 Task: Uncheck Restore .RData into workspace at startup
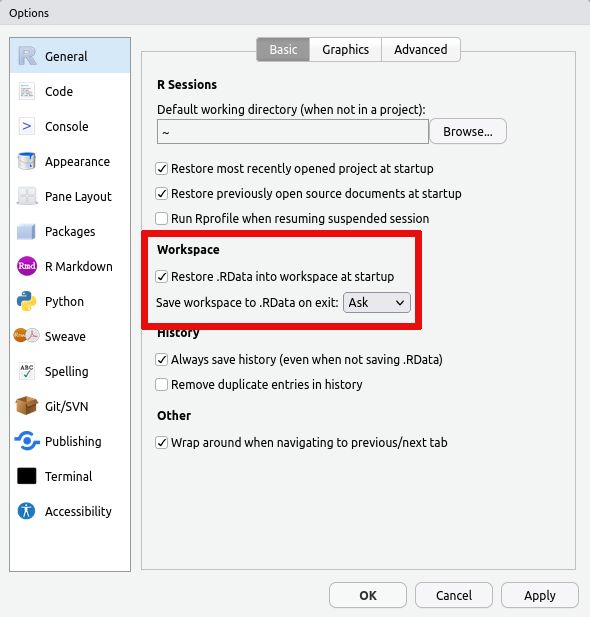tap(161, 277)
